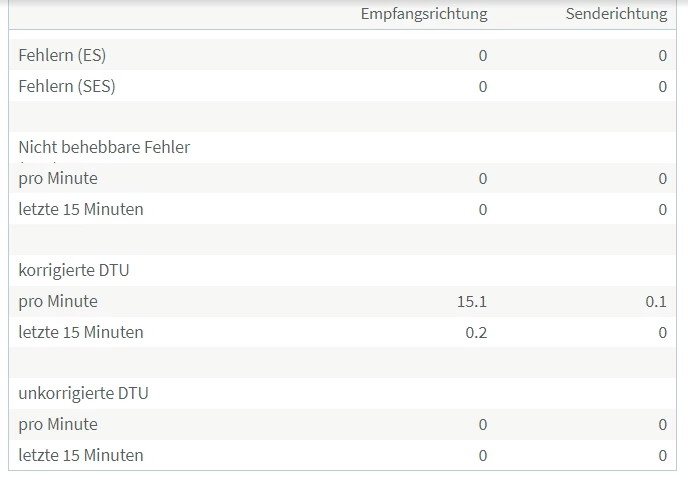Screen dimensions: 688x481
Task: Select pro Minute under unkorrigierte DTU
Action: pos(58,425)
